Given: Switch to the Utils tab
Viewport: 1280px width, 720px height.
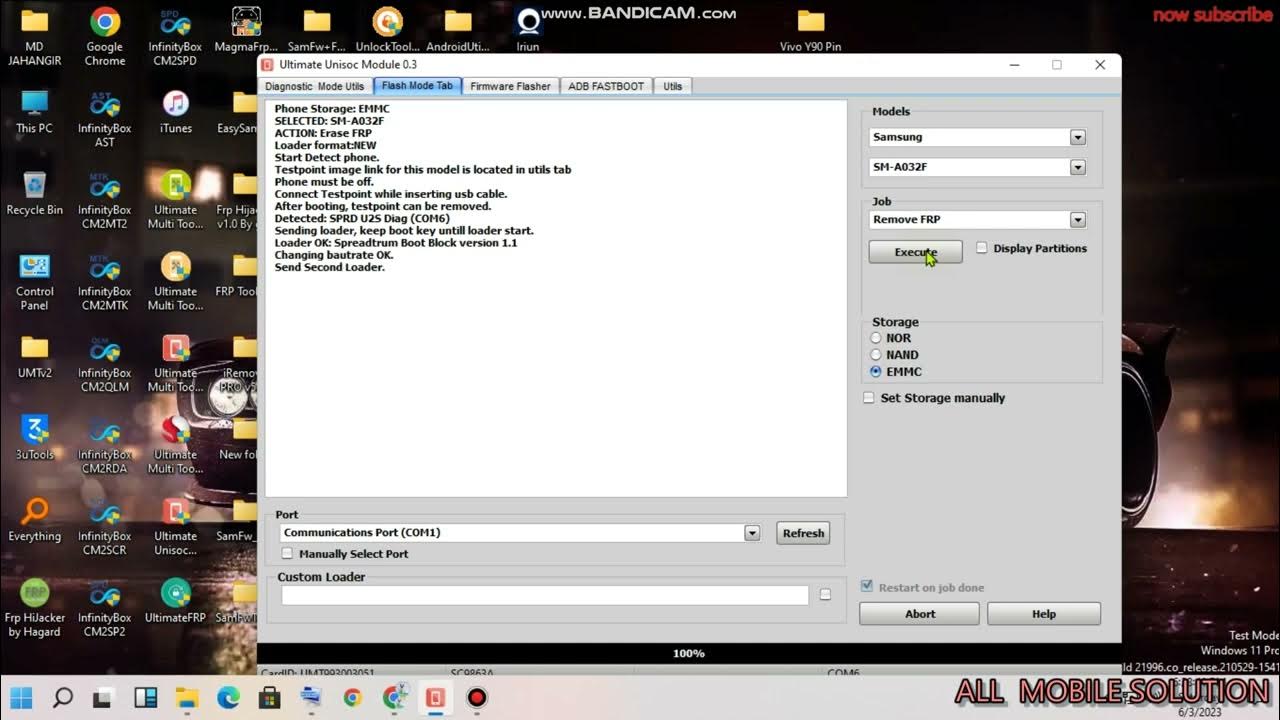Looking at the screenshot, I should click(x=673, y=86).
